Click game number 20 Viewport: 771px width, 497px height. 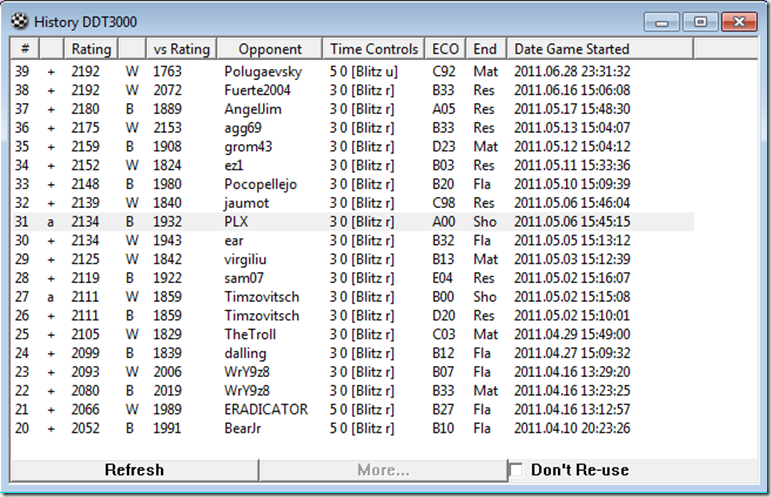(22, 428)
